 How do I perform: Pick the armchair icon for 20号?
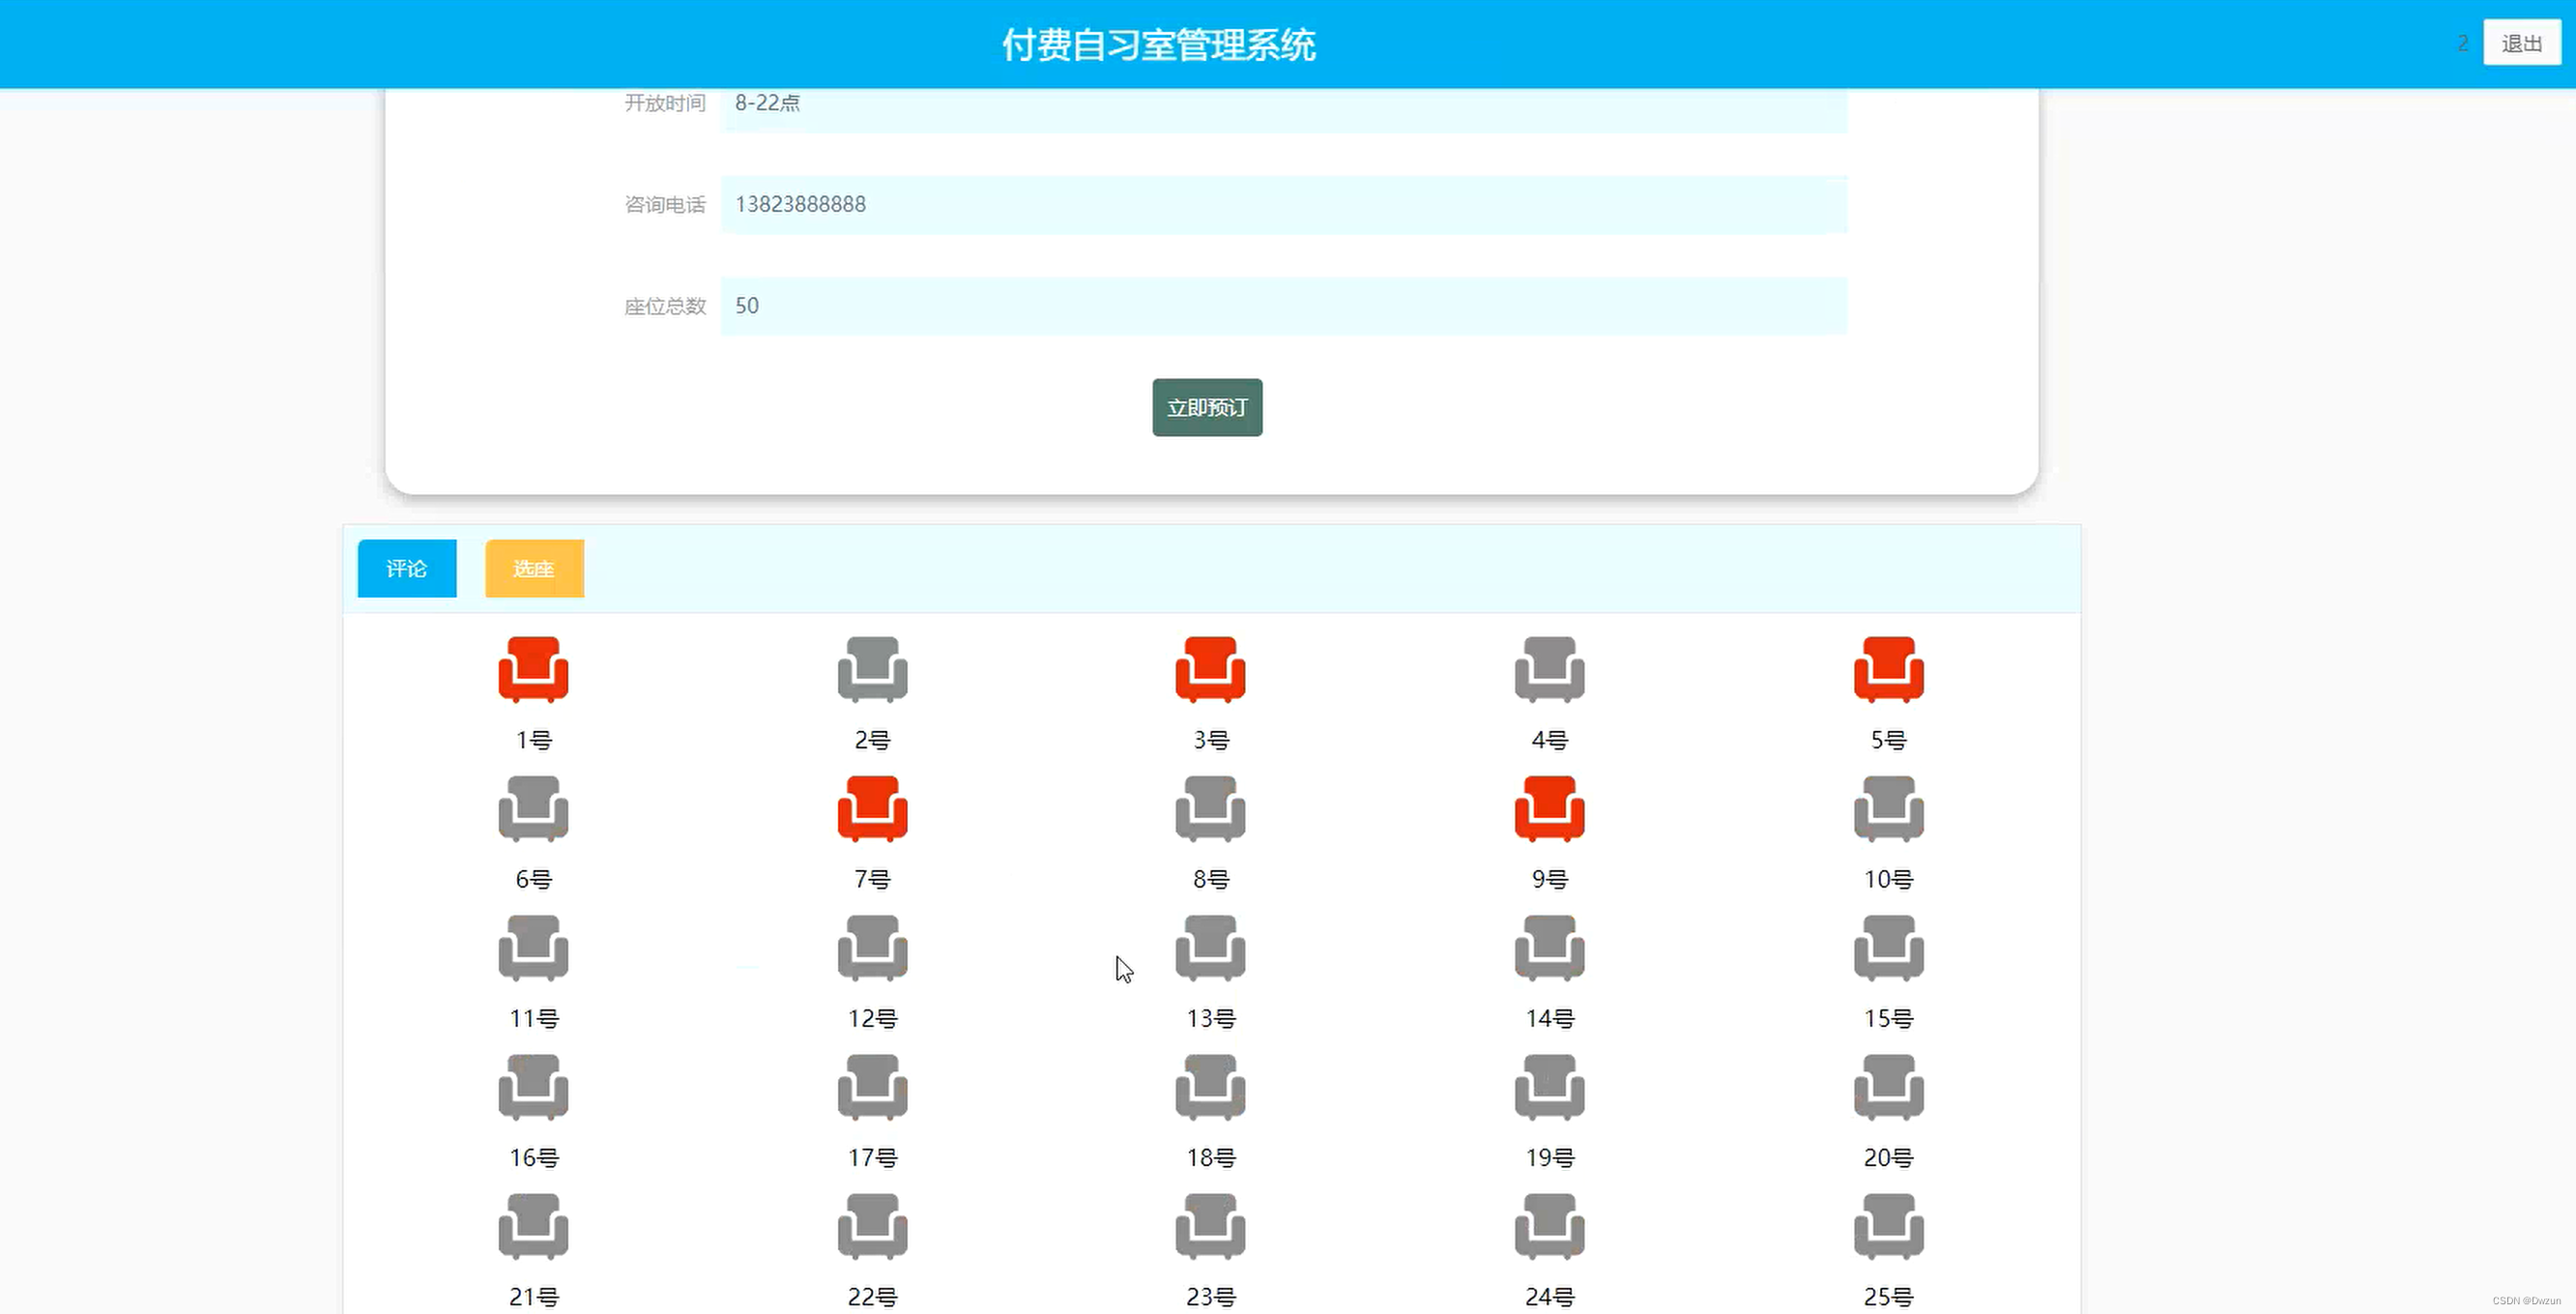pyautogui.click(x=1888, y=1086)
